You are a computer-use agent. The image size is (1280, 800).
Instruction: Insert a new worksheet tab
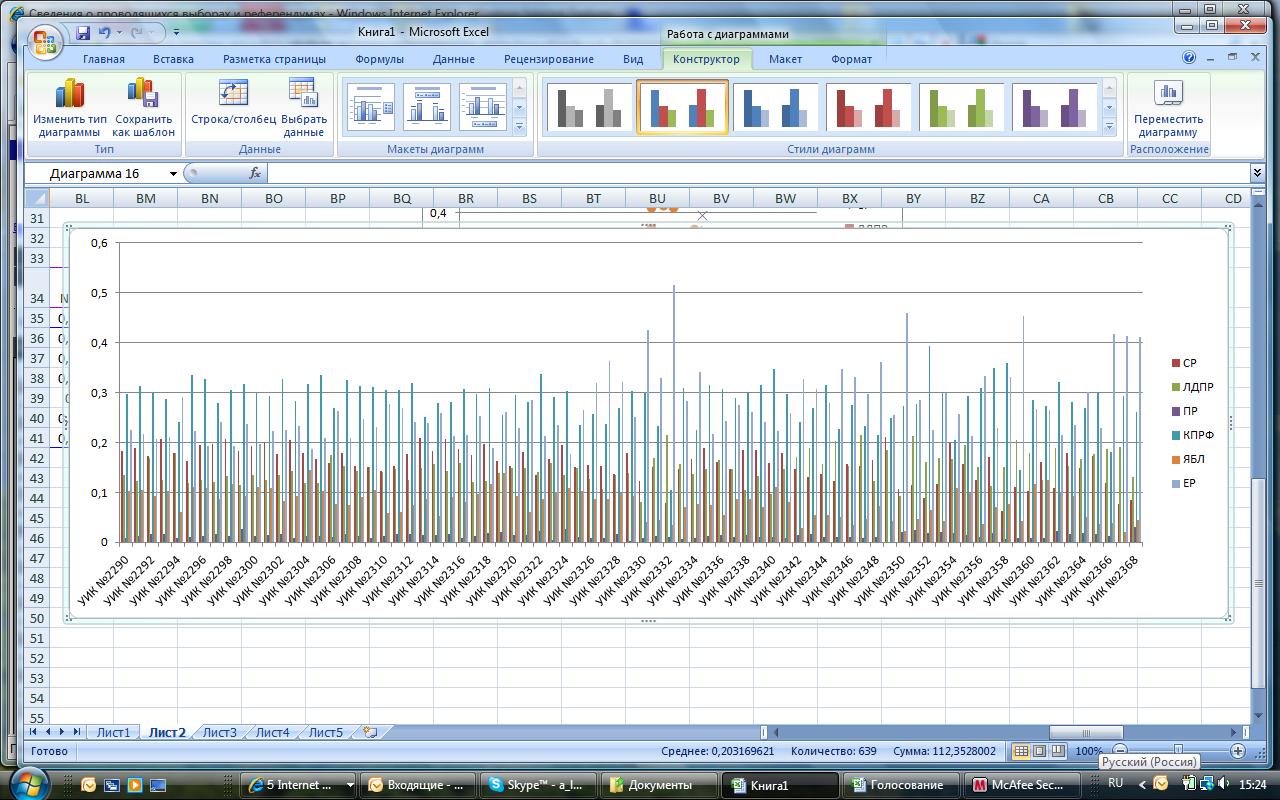(x=370, y=732)
